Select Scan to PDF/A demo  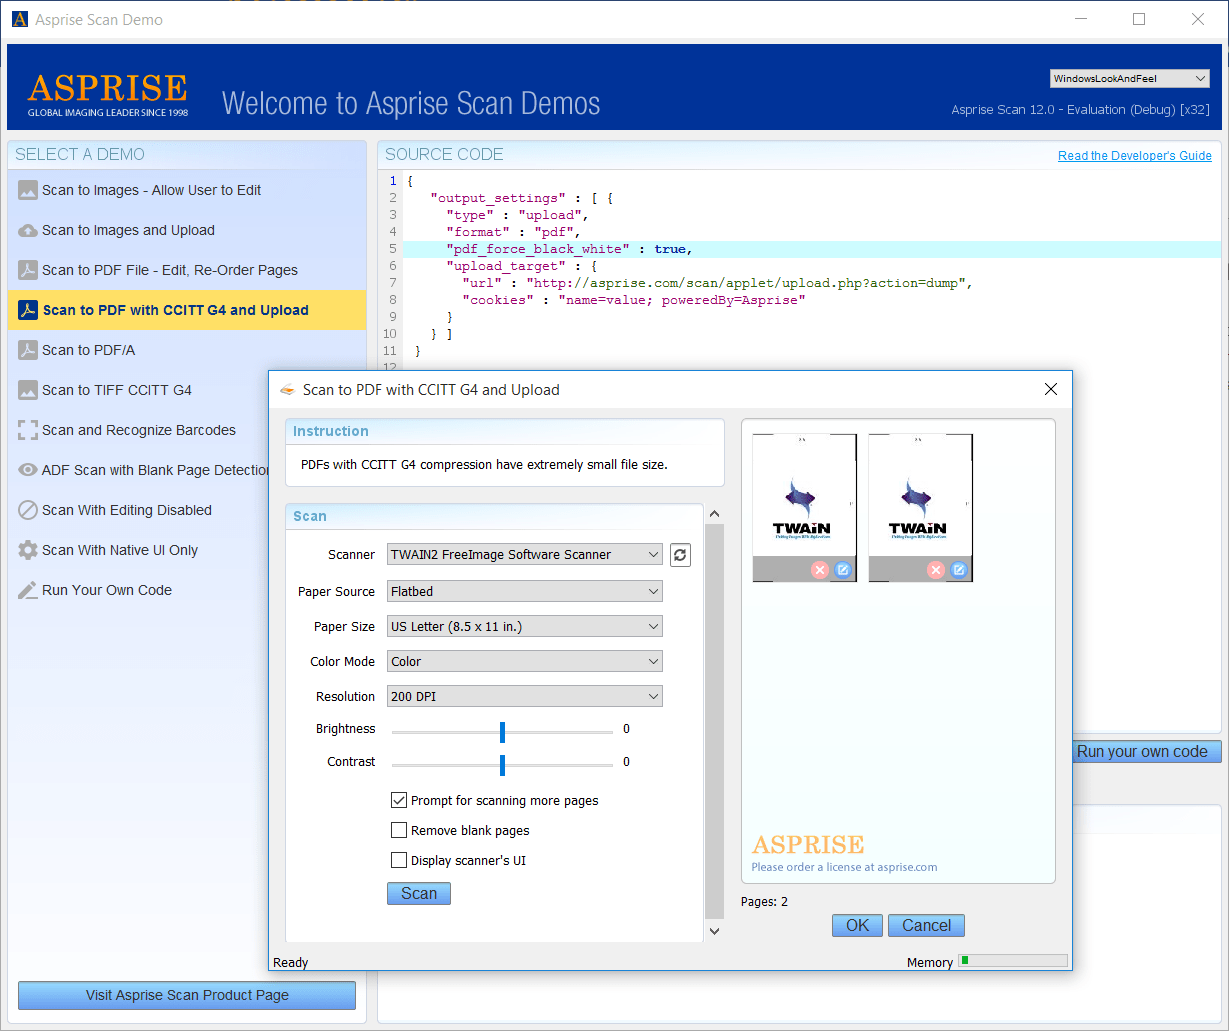tap(187, 350)
